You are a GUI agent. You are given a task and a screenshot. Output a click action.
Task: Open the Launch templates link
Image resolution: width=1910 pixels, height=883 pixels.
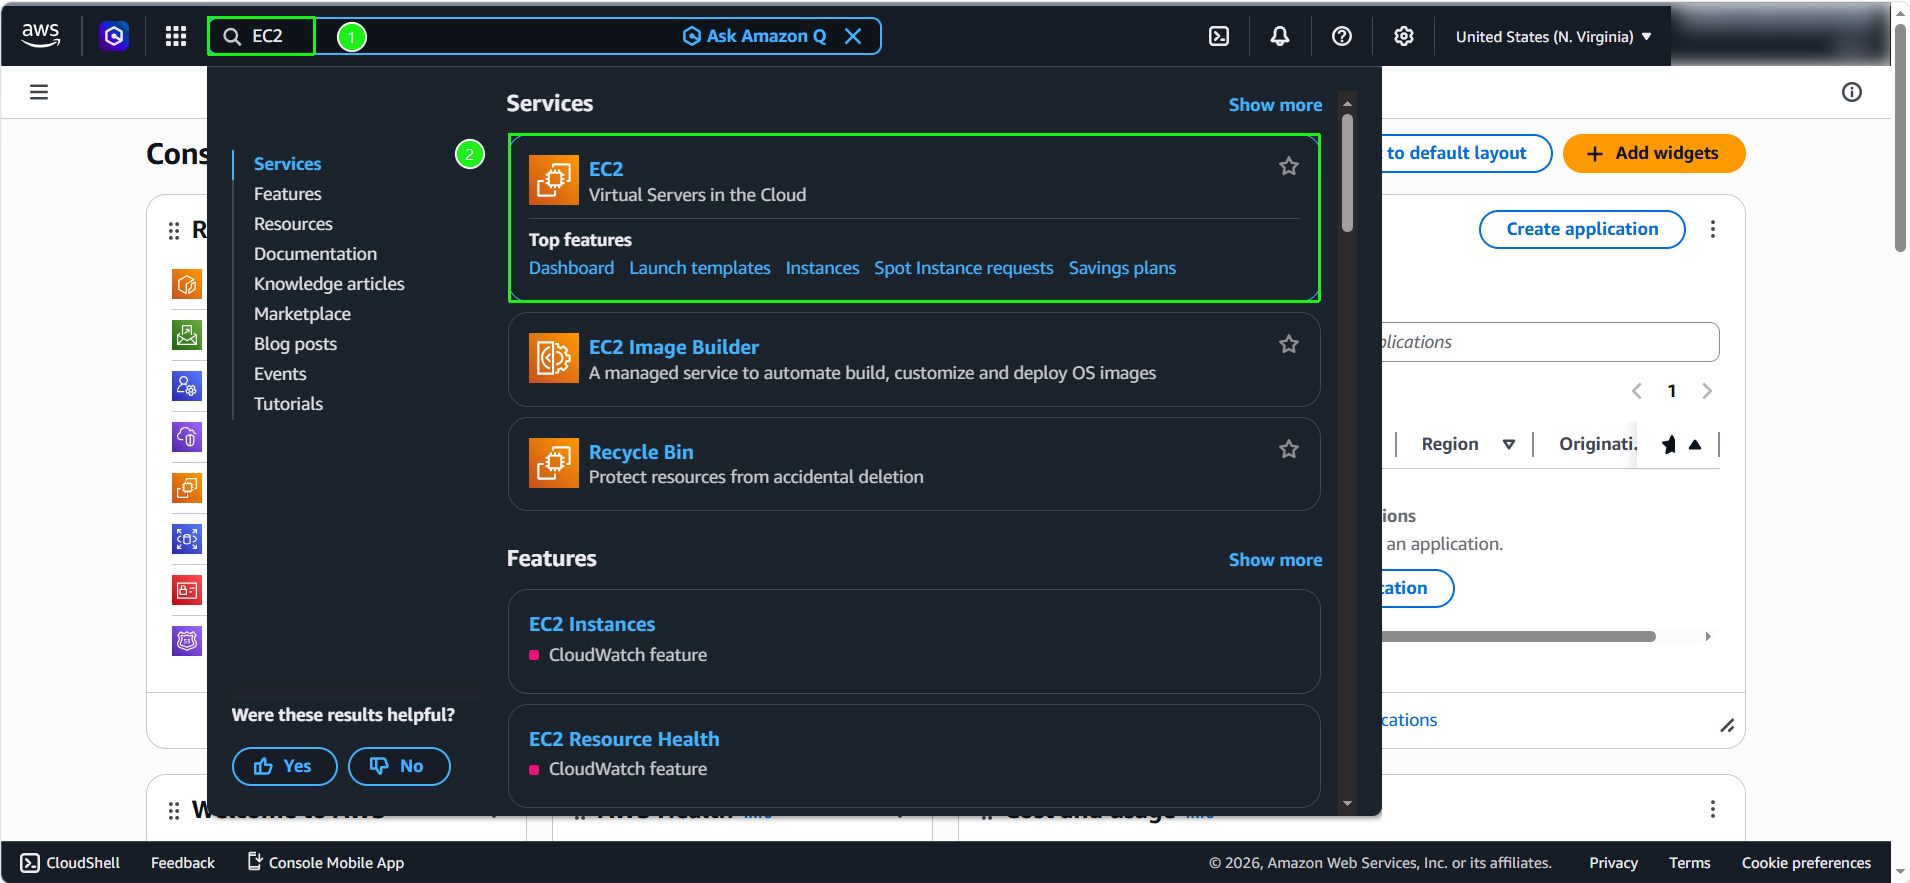coord(700,268)
